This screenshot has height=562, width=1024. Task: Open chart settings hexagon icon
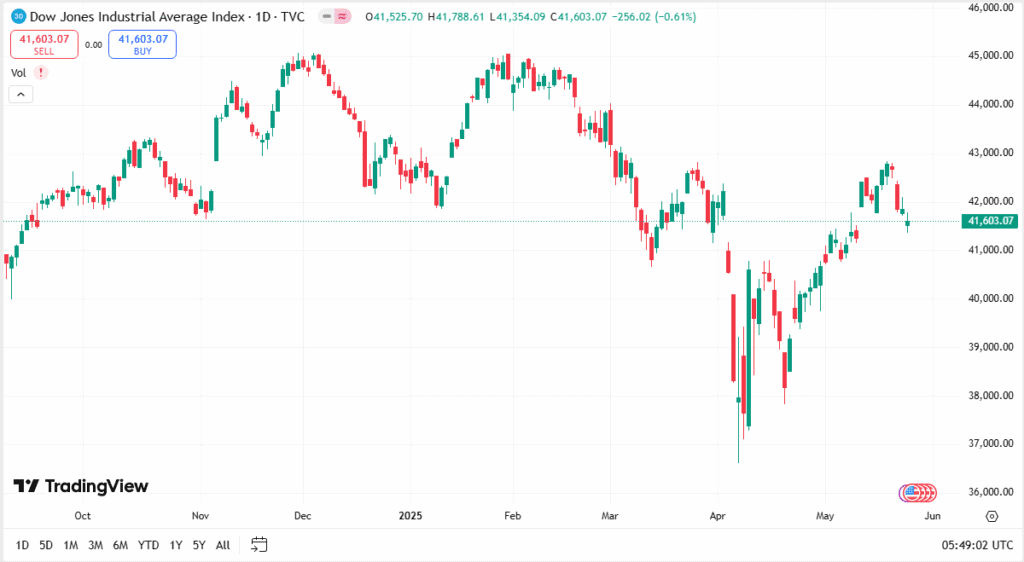click(x=991, y=516)
